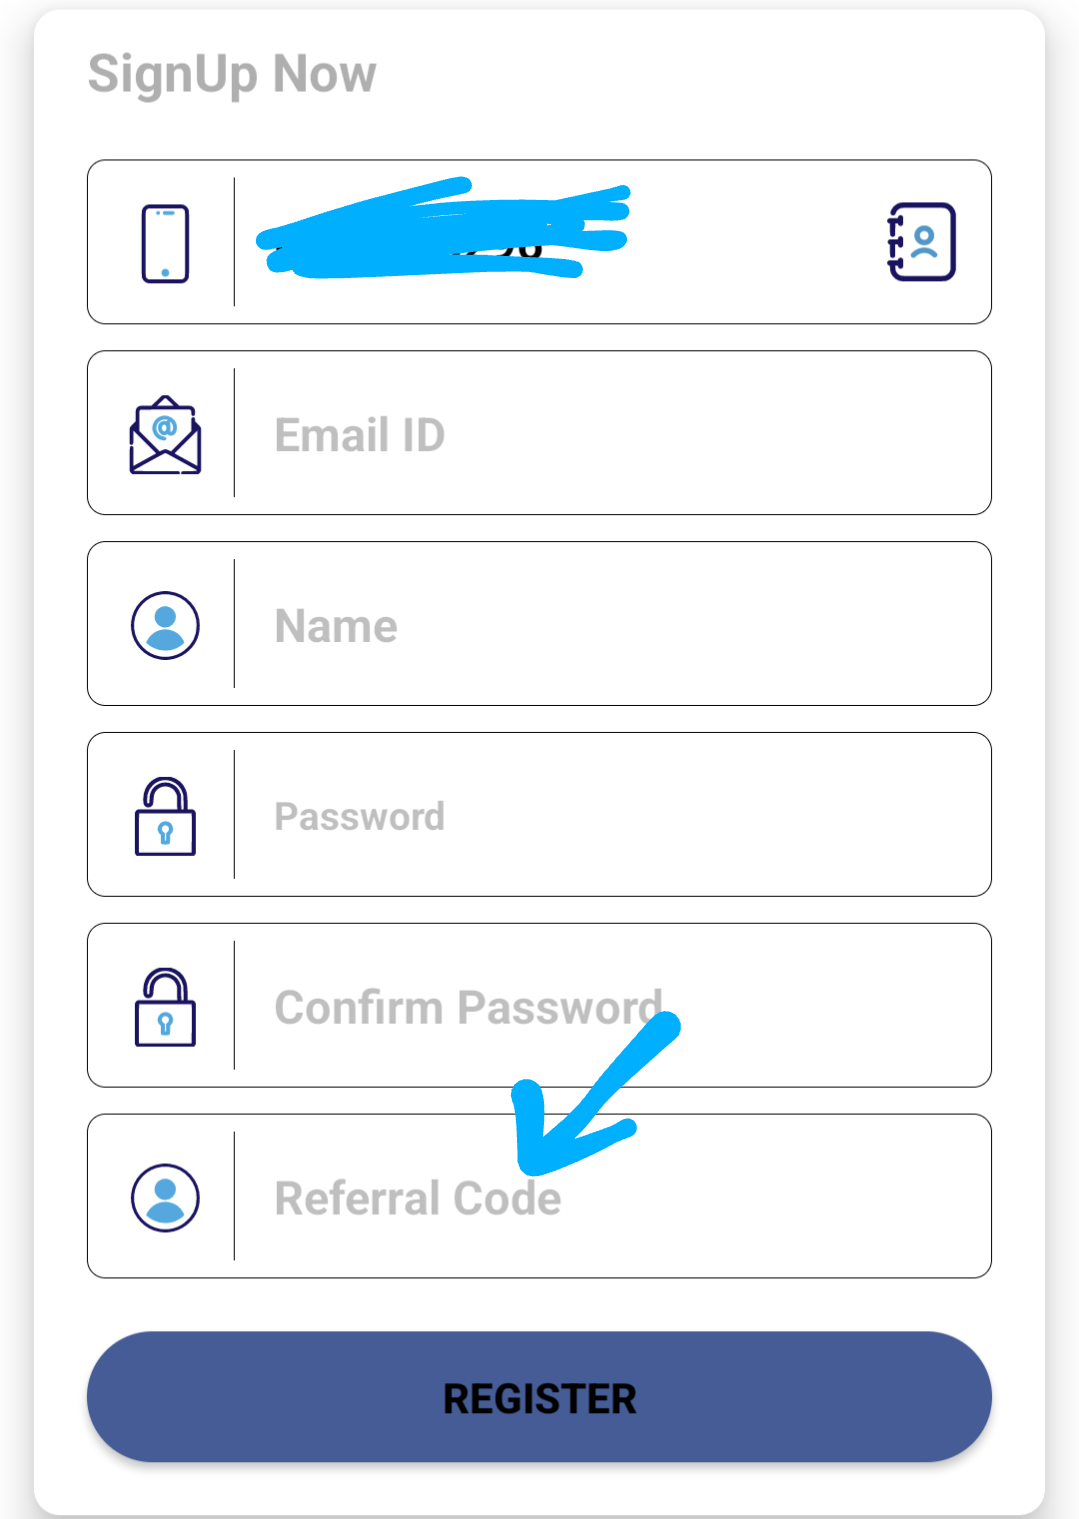Image resolution: width=1079 pixels, height=1519 pixels.
Task: Click the SignUp Now heading
Action: [x=232, y=74]
